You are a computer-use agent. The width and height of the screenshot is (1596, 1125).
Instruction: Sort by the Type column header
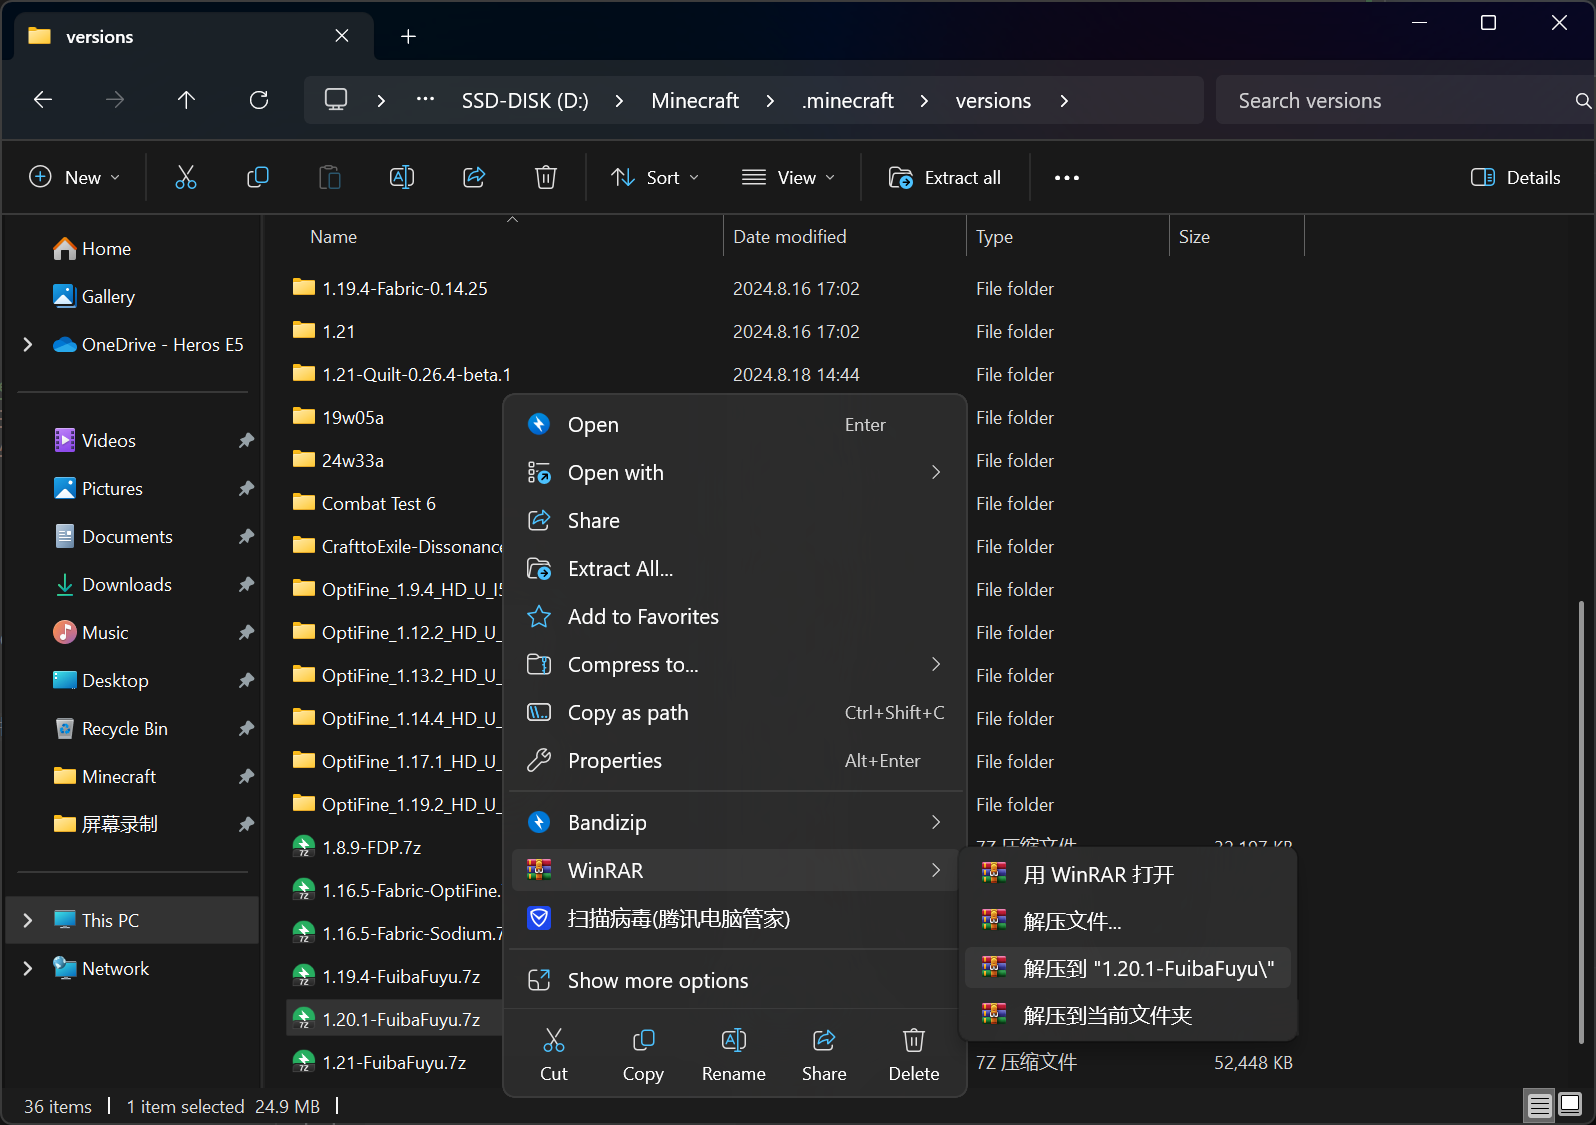[x=1068, y=237]
